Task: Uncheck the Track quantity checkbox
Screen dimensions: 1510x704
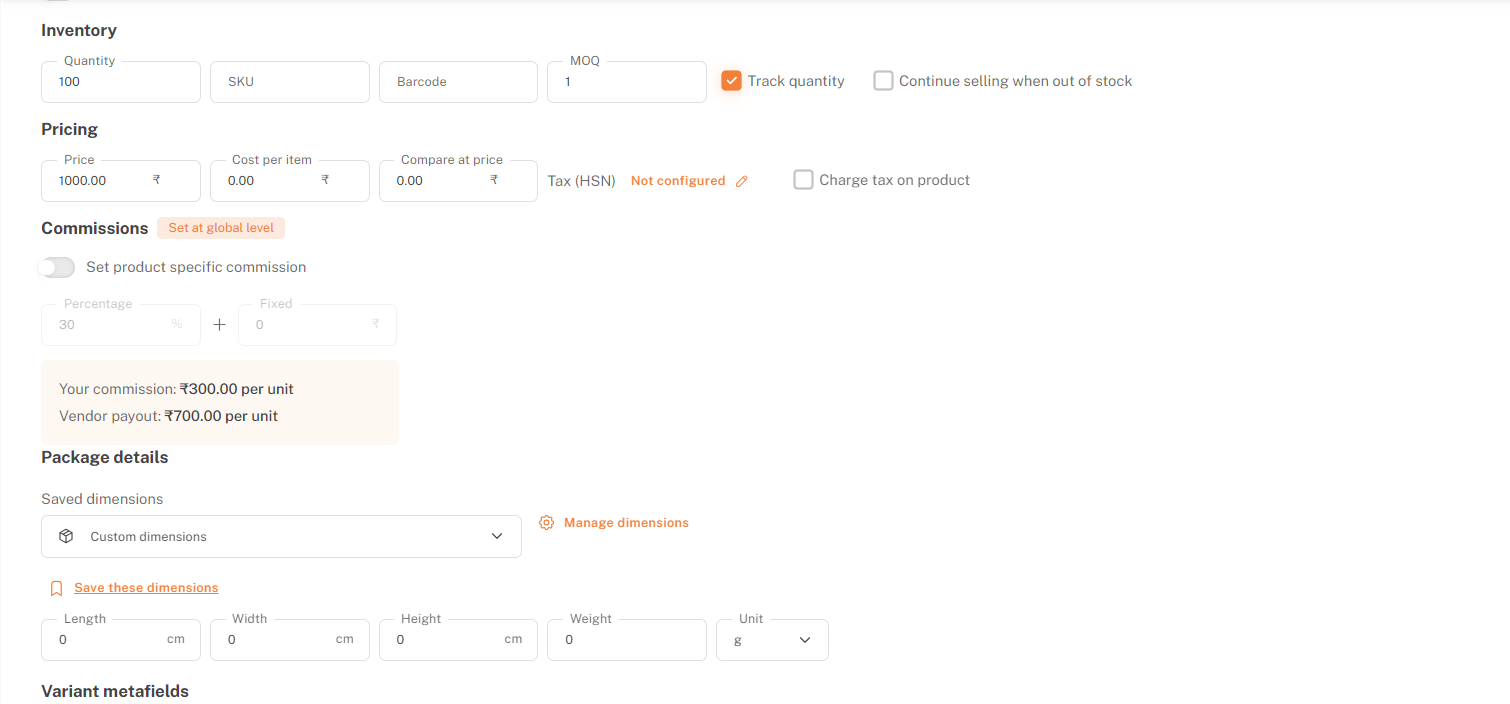Action: [x=731, y=81]
